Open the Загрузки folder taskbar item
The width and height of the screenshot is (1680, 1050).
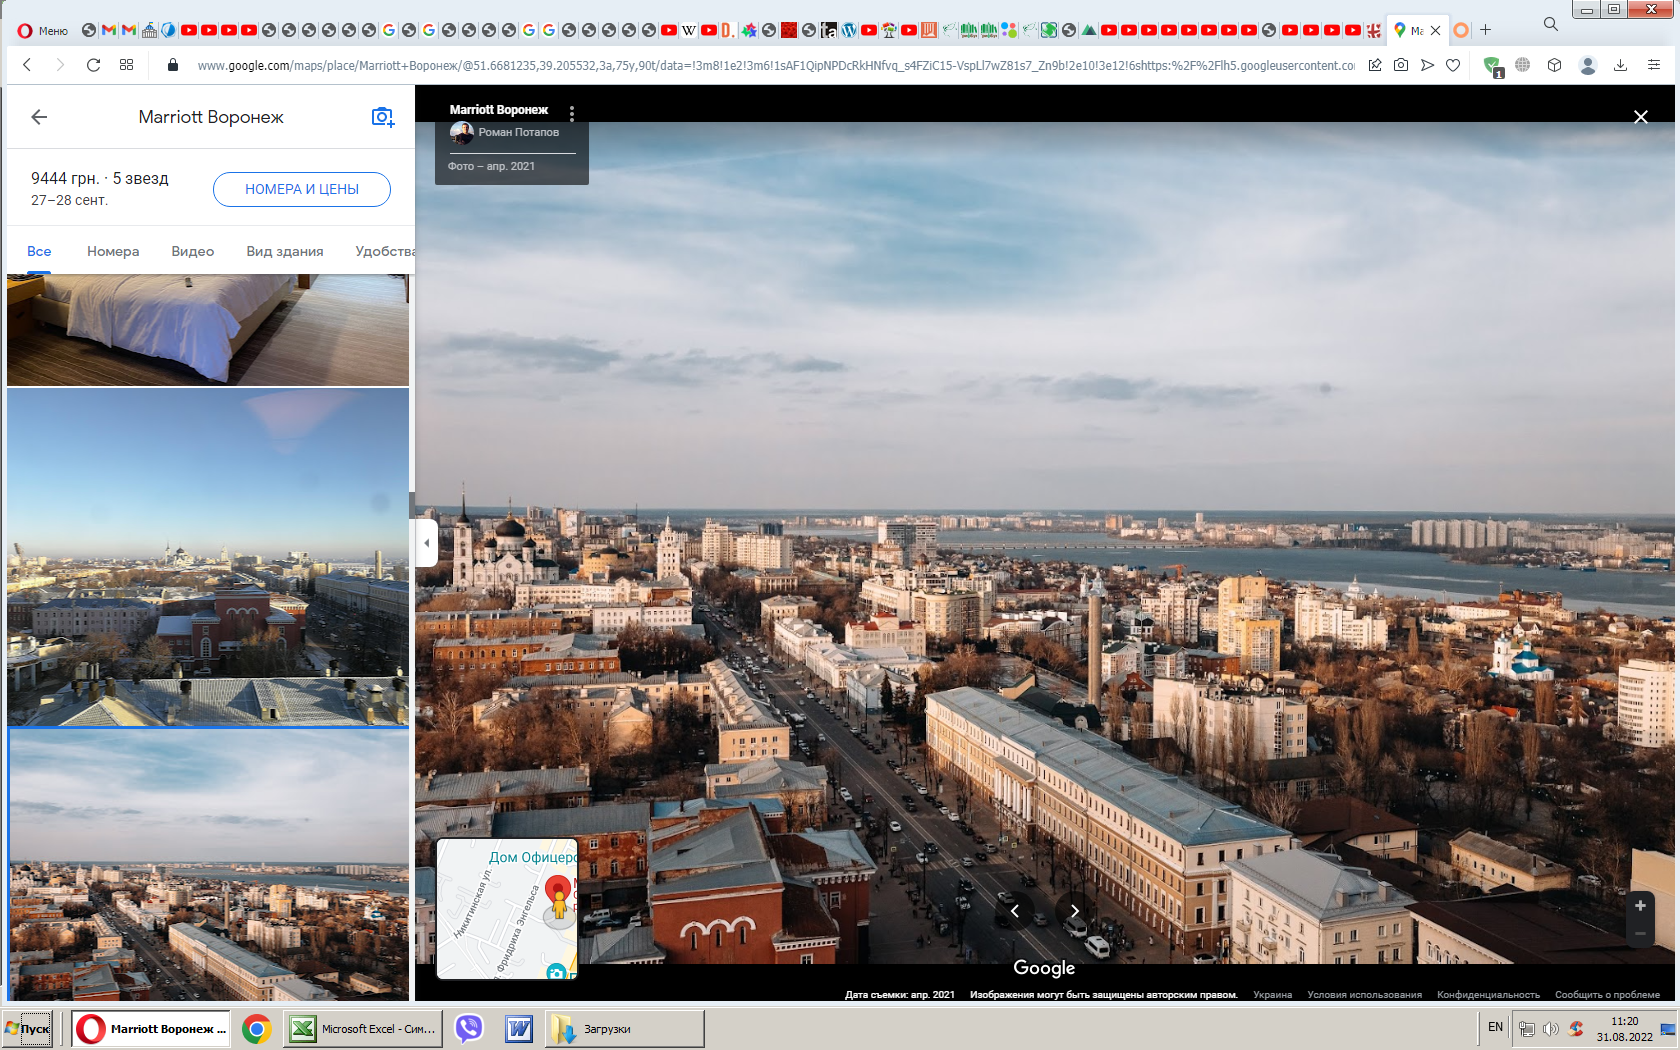click(624, 1028)
